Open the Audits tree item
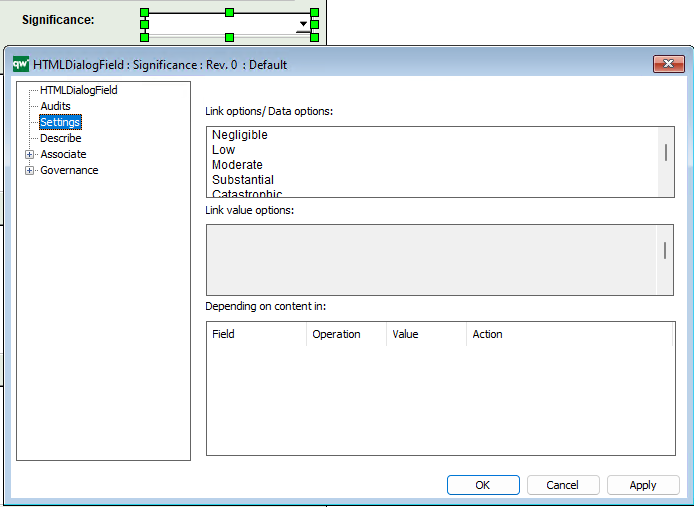694x507 pixels. [x=55, y=106]
